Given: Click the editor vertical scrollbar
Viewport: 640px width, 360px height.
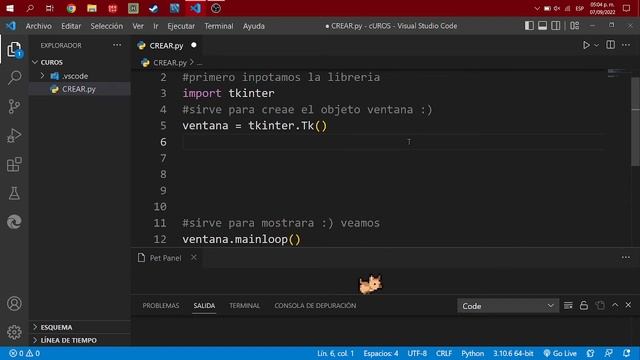Looking at the screenshot, I should [x=636, y=122].
